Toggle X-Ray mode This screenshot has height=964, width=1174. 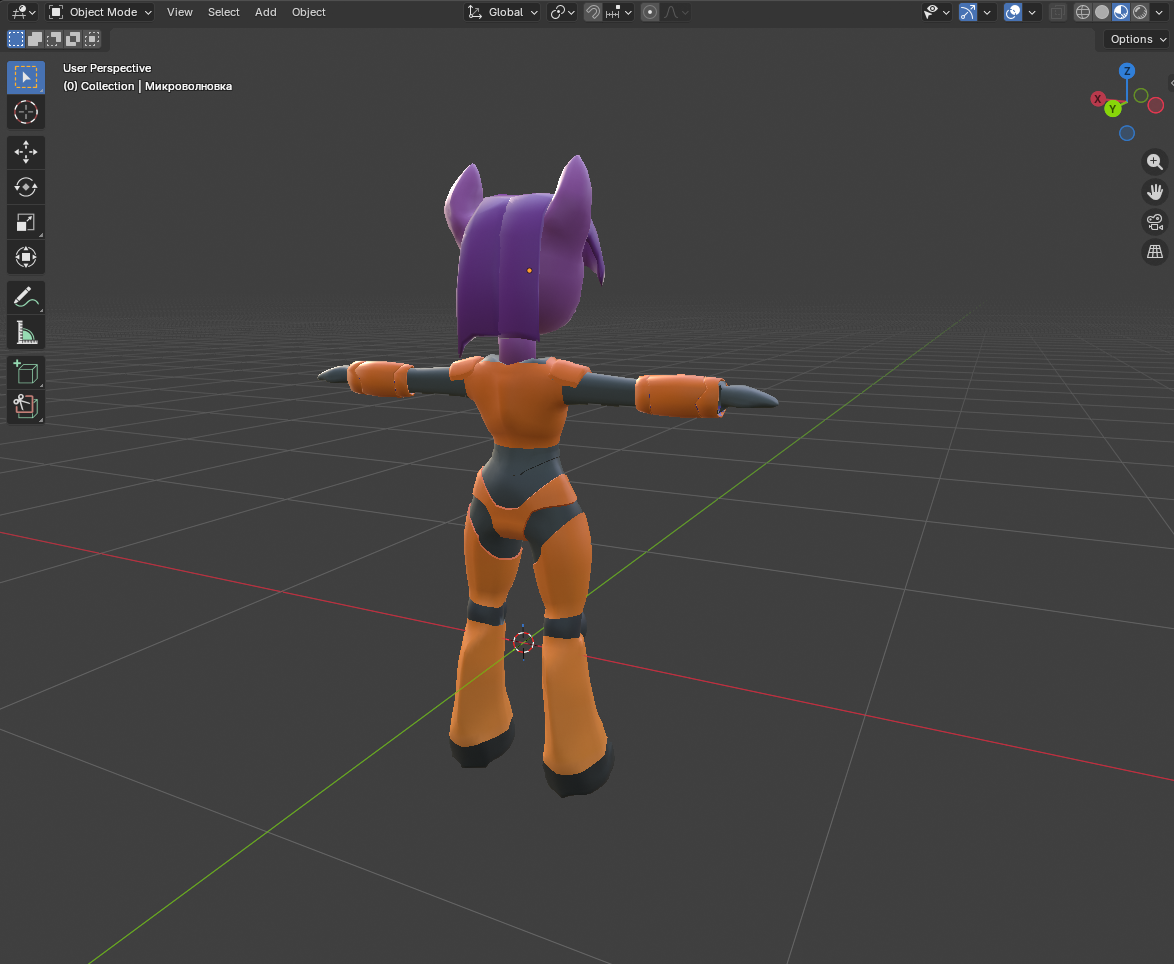tap(1057, 12)
